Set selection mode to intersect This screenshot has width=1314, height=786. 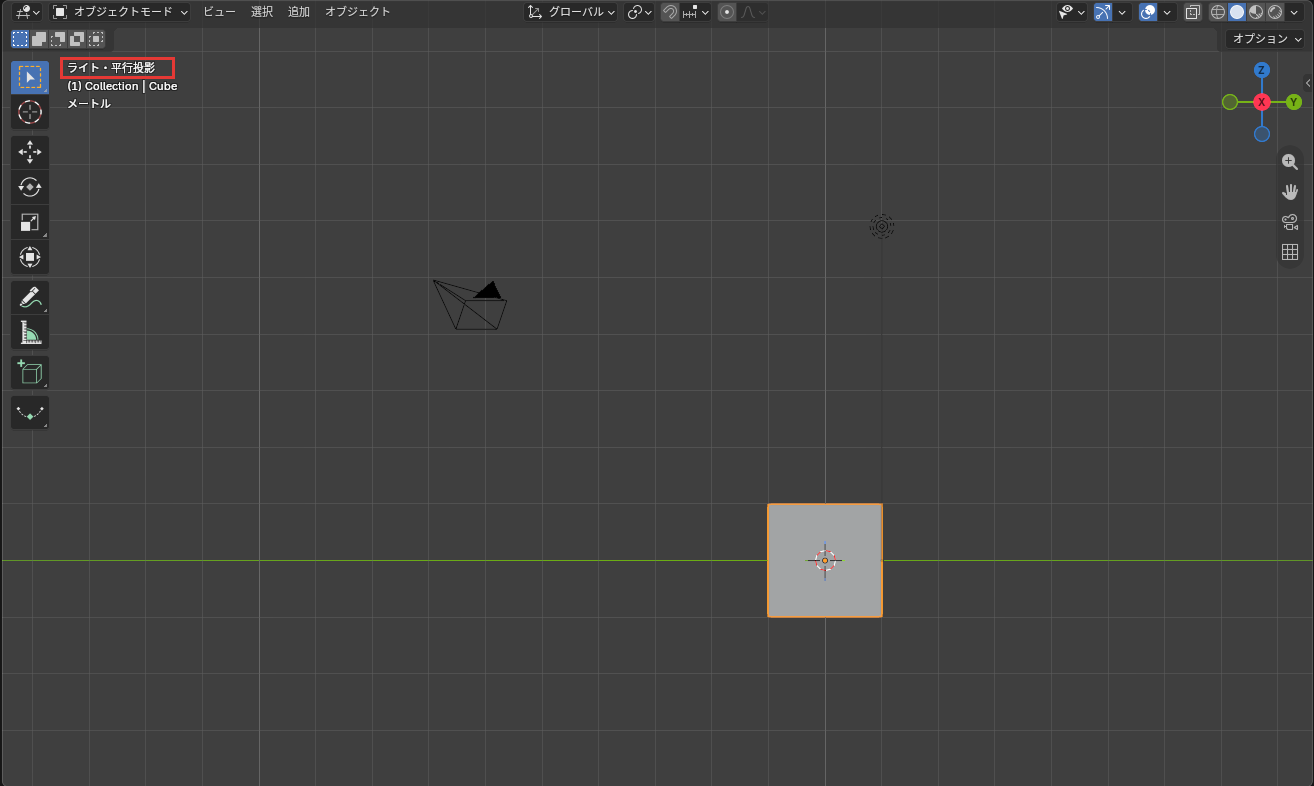coord(96,39)
